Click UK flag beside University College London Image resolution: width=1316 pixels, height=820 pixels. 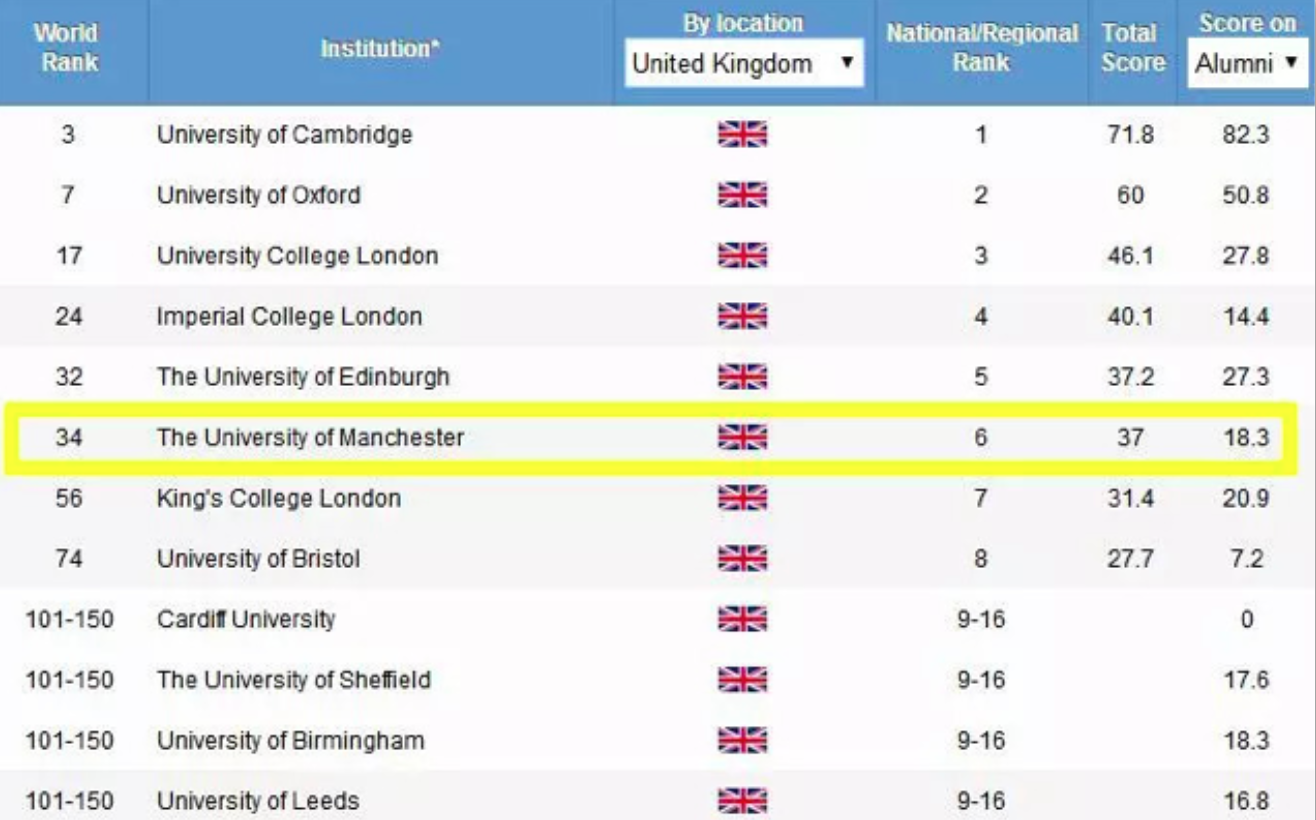click(x=742, y=255)
